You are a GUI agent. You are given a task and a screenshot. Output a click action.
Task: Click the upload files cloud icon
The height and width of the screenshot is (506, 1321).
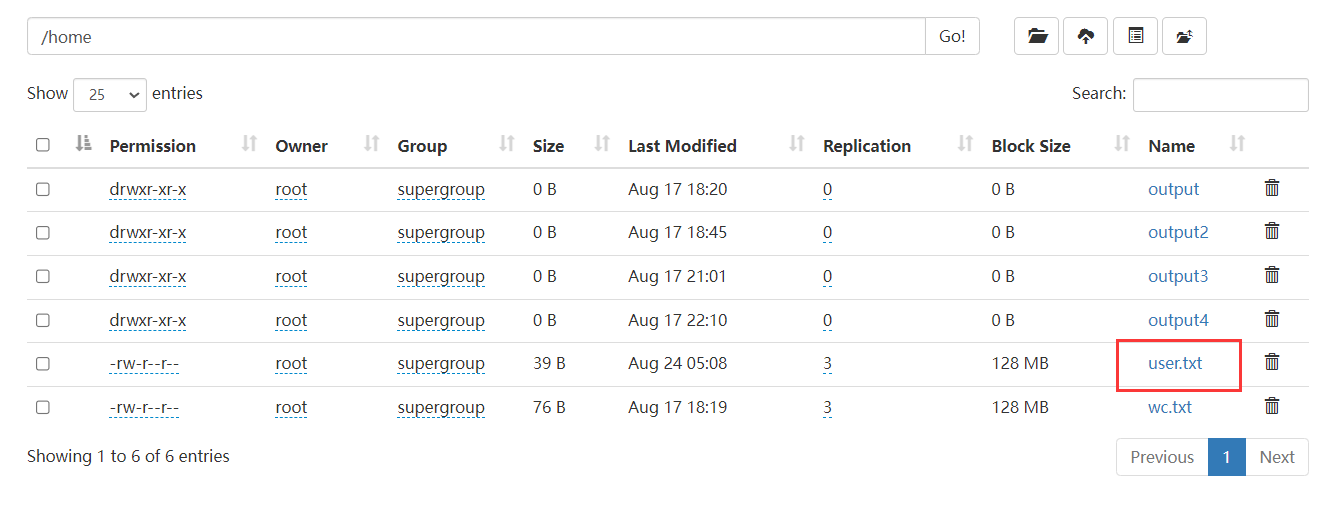(1086, 36)
